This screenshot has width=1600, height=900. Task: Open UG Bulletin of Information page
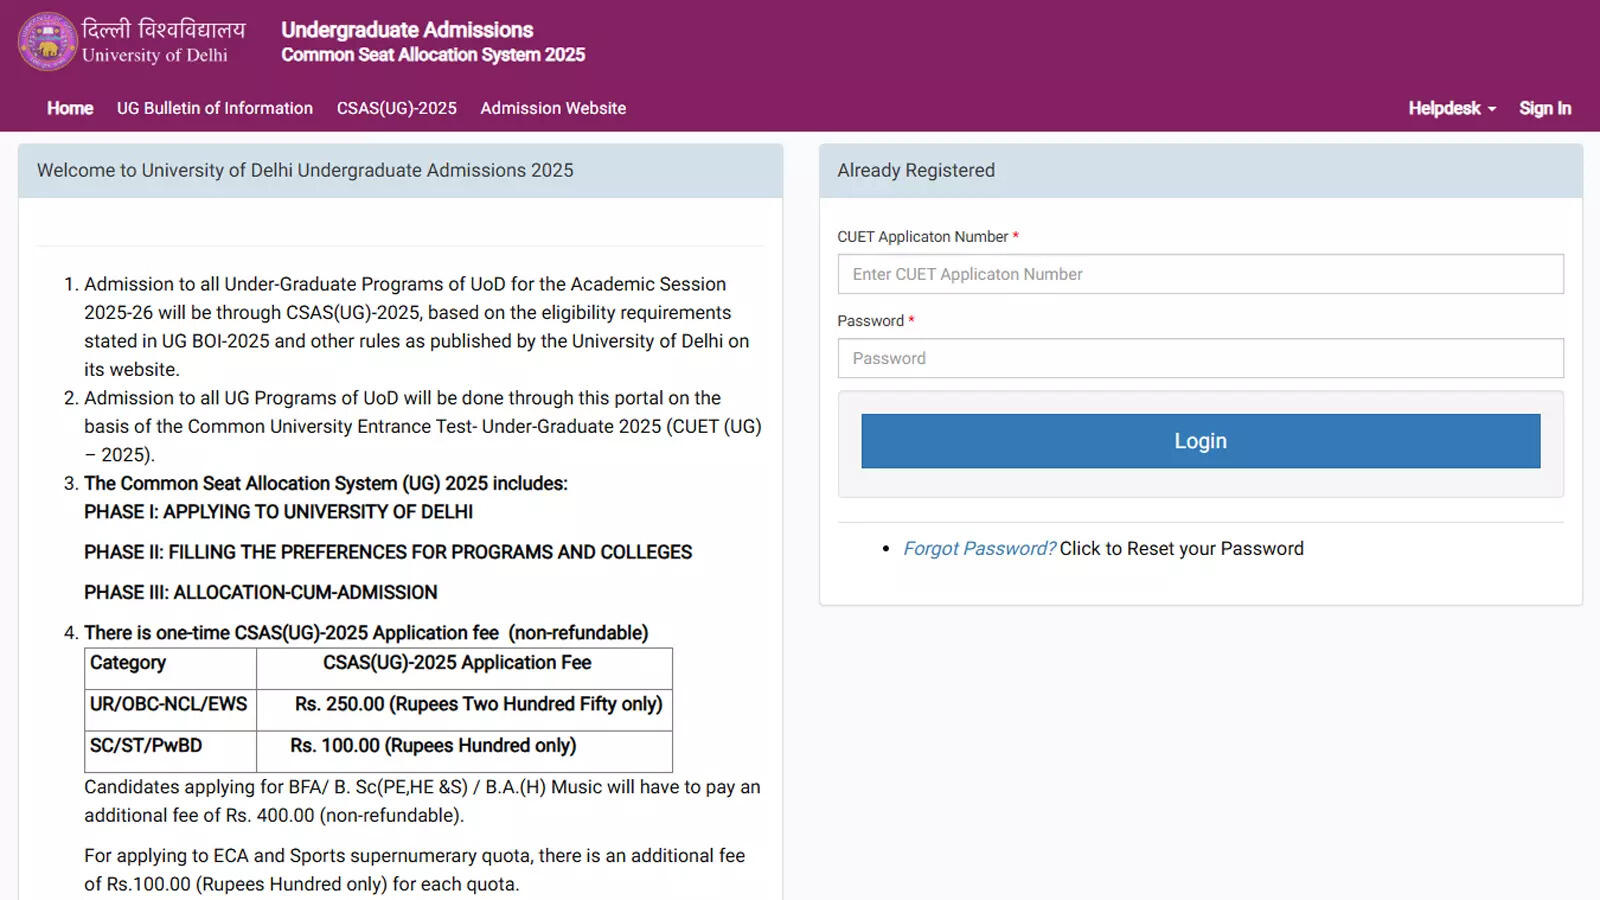[215, 108]
